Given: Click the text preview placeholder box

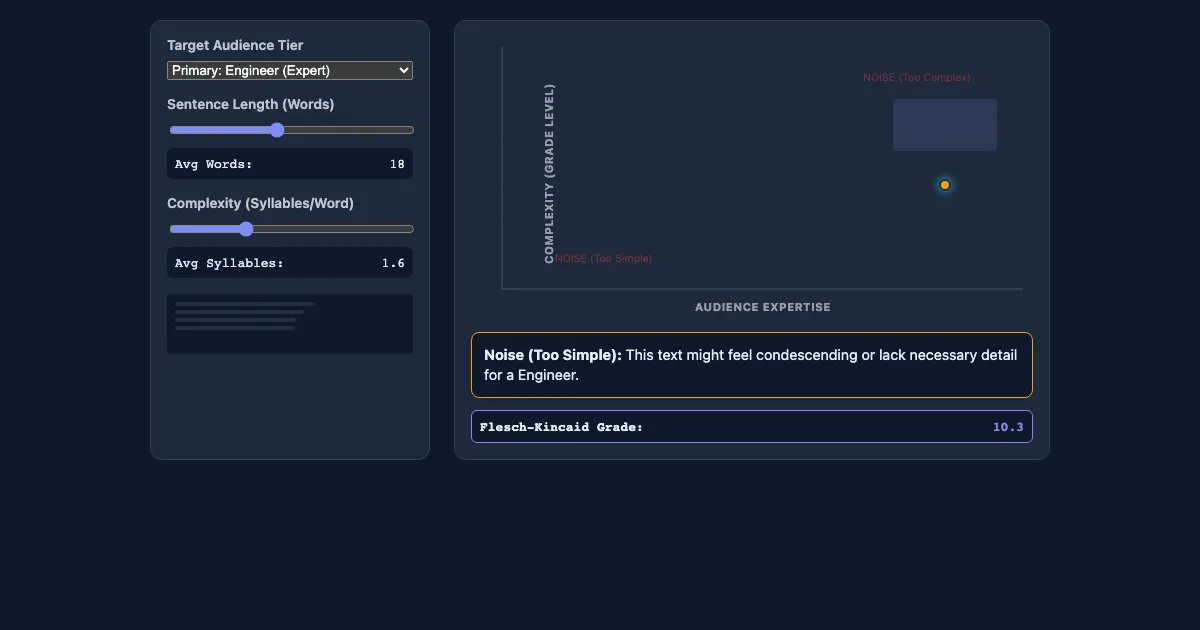Looking at the screenshot, I should tap(290, 324).
